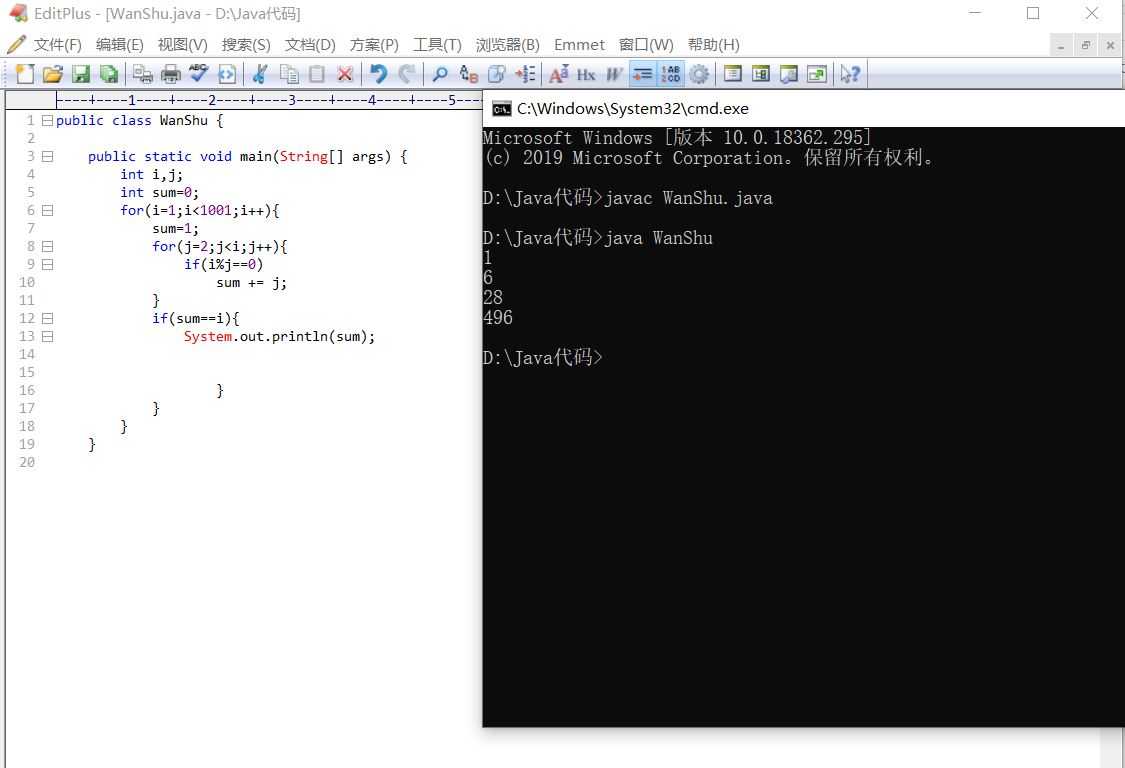Click 'javac WanShu.java' command in cmd
Viewport: 1125px width, 768px height.
pos(688,197)
